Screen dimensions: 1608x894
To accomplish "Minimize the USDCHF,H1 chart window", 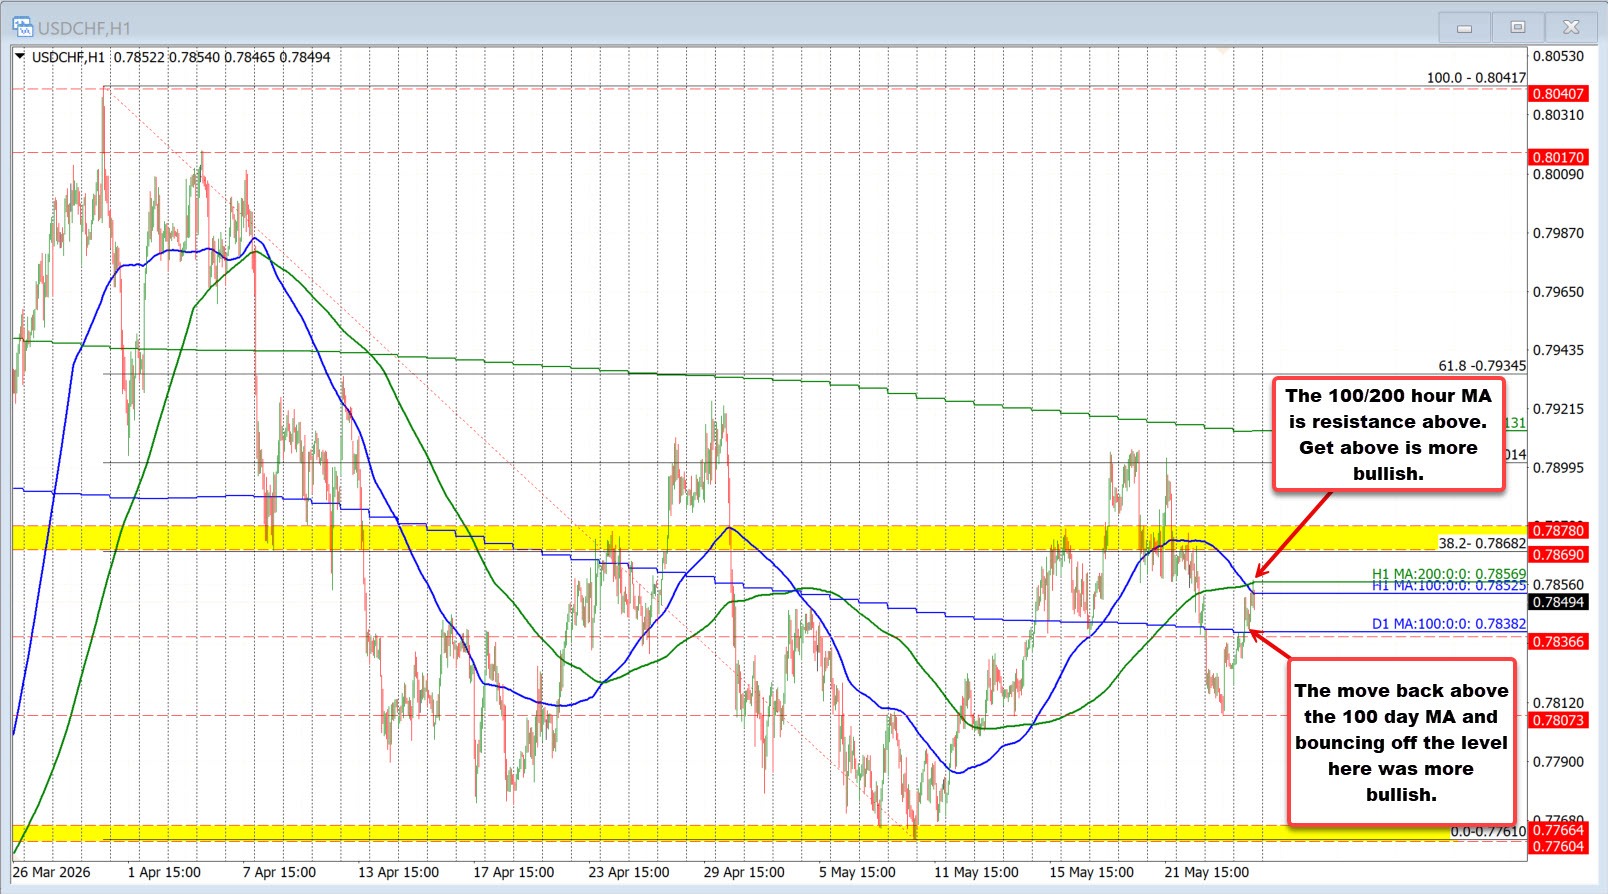I will tap(1464, 27).
